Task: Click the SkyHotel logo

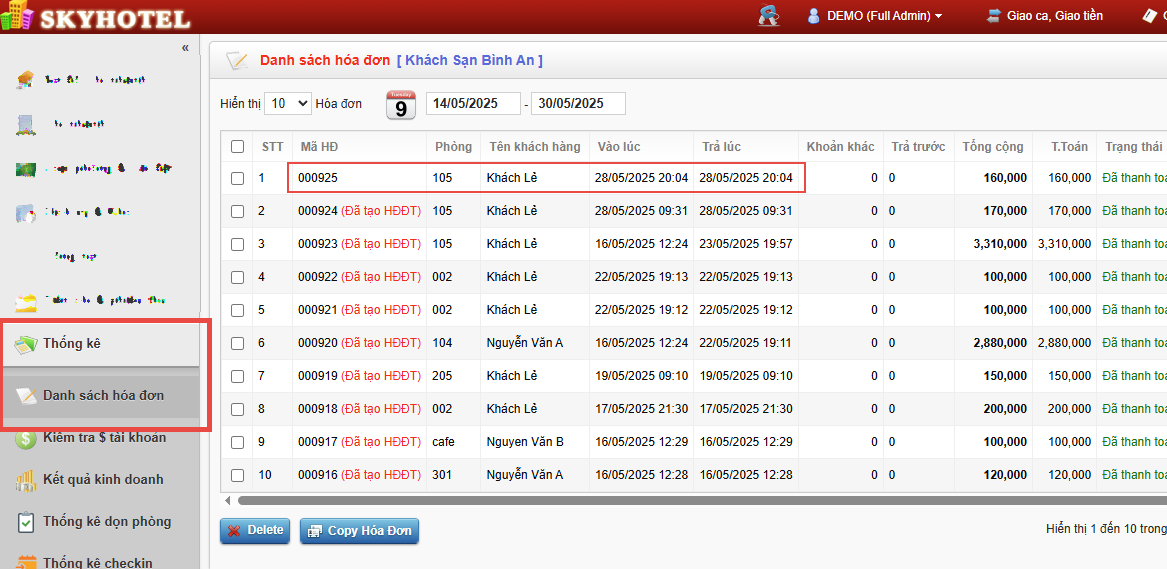Action: click(95, 17)
